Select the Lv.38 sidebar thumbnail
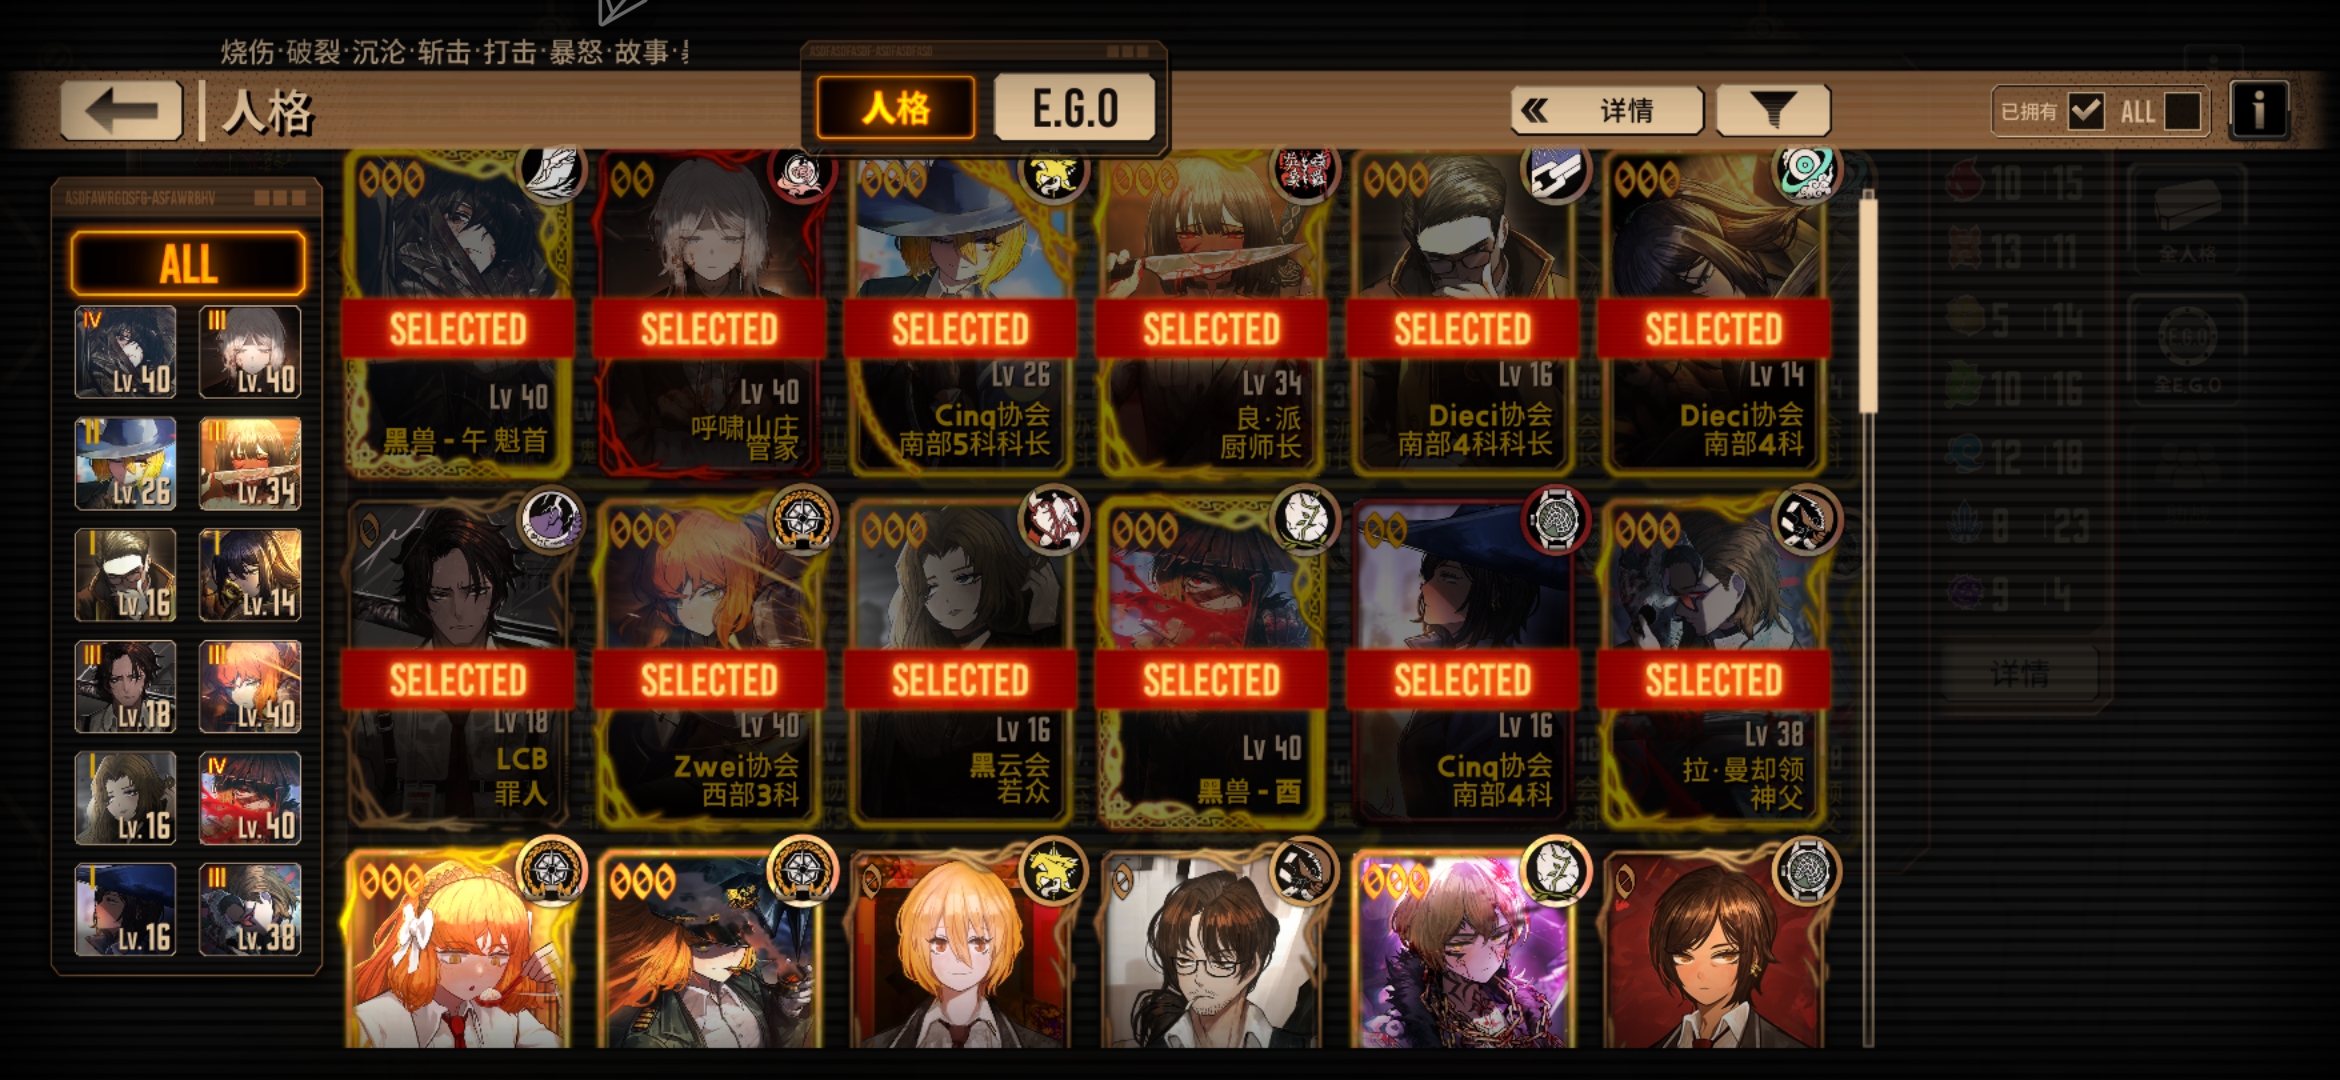This screenshot has width=2340, height=1080. click(x=250, y=909)
